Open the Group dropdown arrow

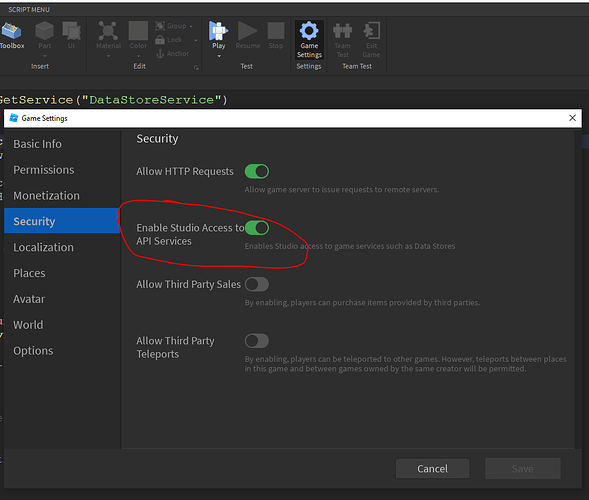pos(191,26)
